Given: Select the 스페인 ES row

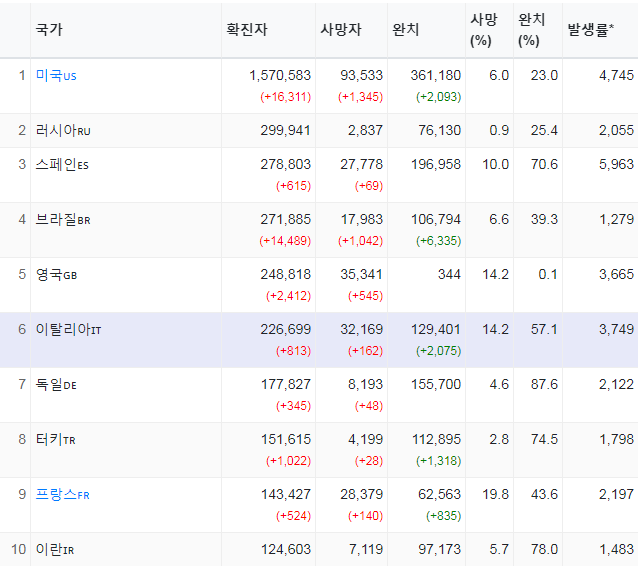Looking at the screenshot, I should point(319,175).
